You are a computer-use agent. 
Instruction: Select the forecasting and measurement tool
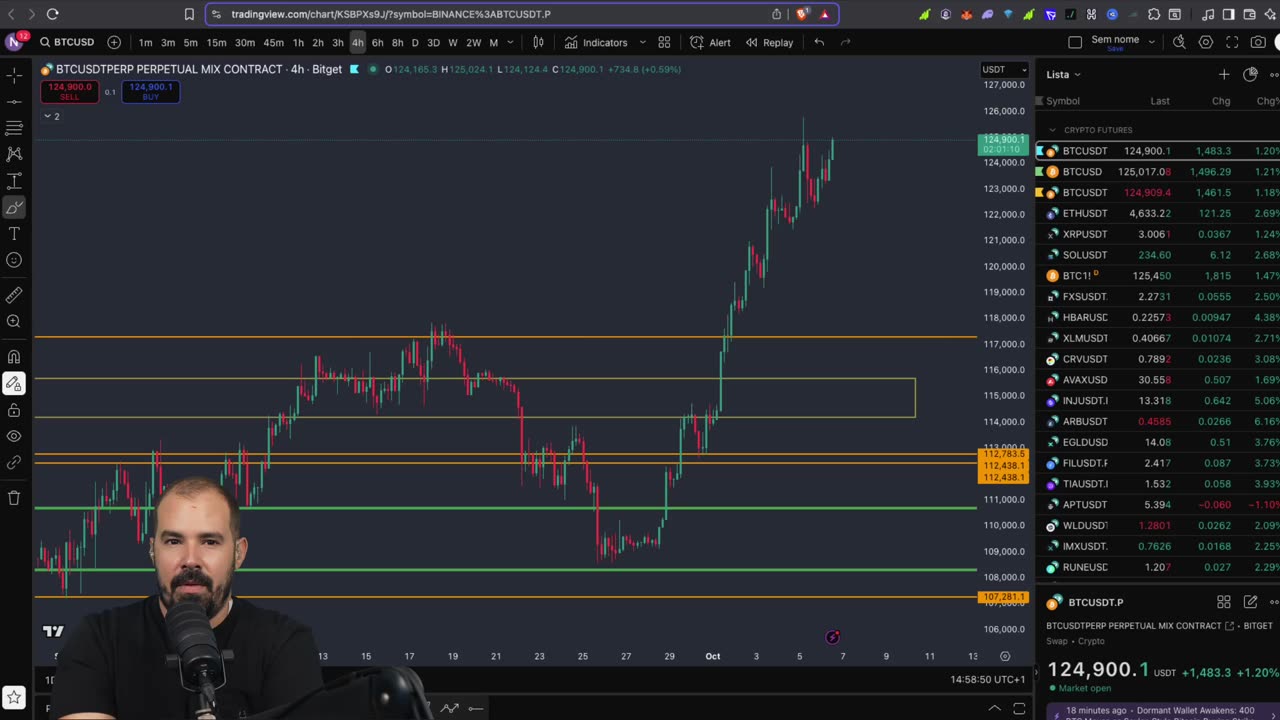pyautogui.click(x=14, y=181)
